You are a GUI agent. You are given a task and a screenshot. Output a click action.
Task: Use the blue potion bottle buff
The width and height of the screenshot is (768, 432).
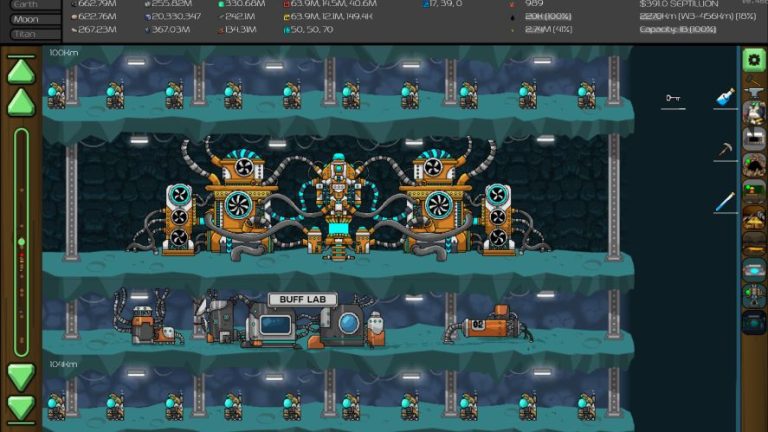click(x=725, y=96)
